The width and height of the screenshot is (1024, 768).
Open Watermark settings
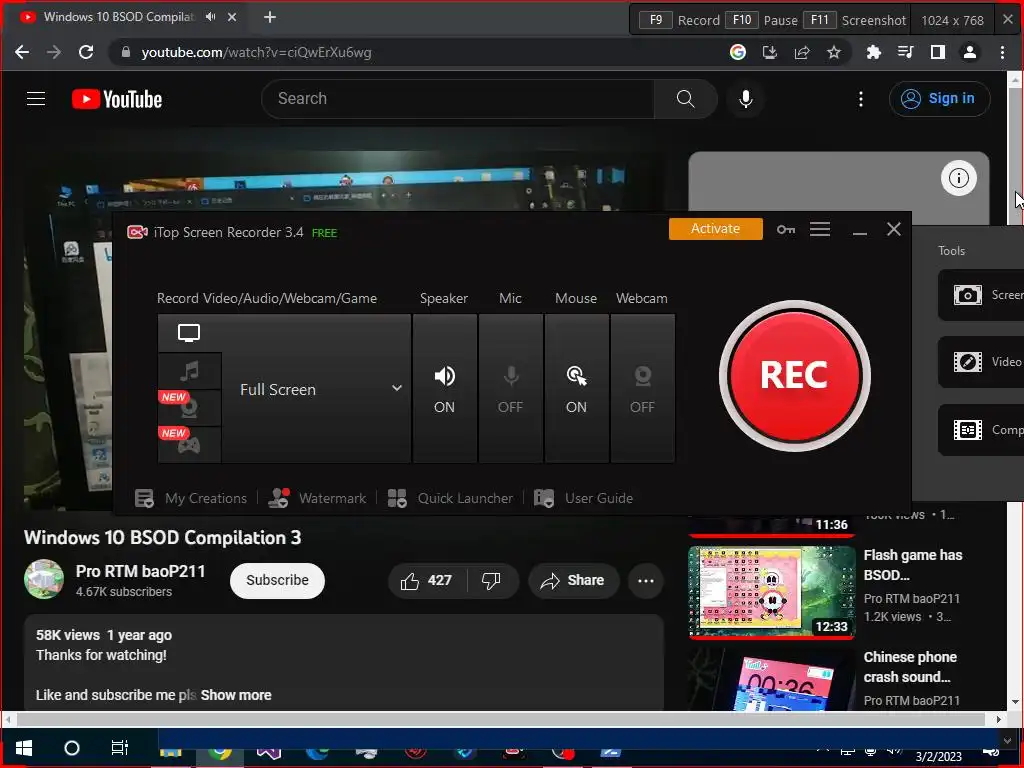pyautogui.click(x=317, y=498)
